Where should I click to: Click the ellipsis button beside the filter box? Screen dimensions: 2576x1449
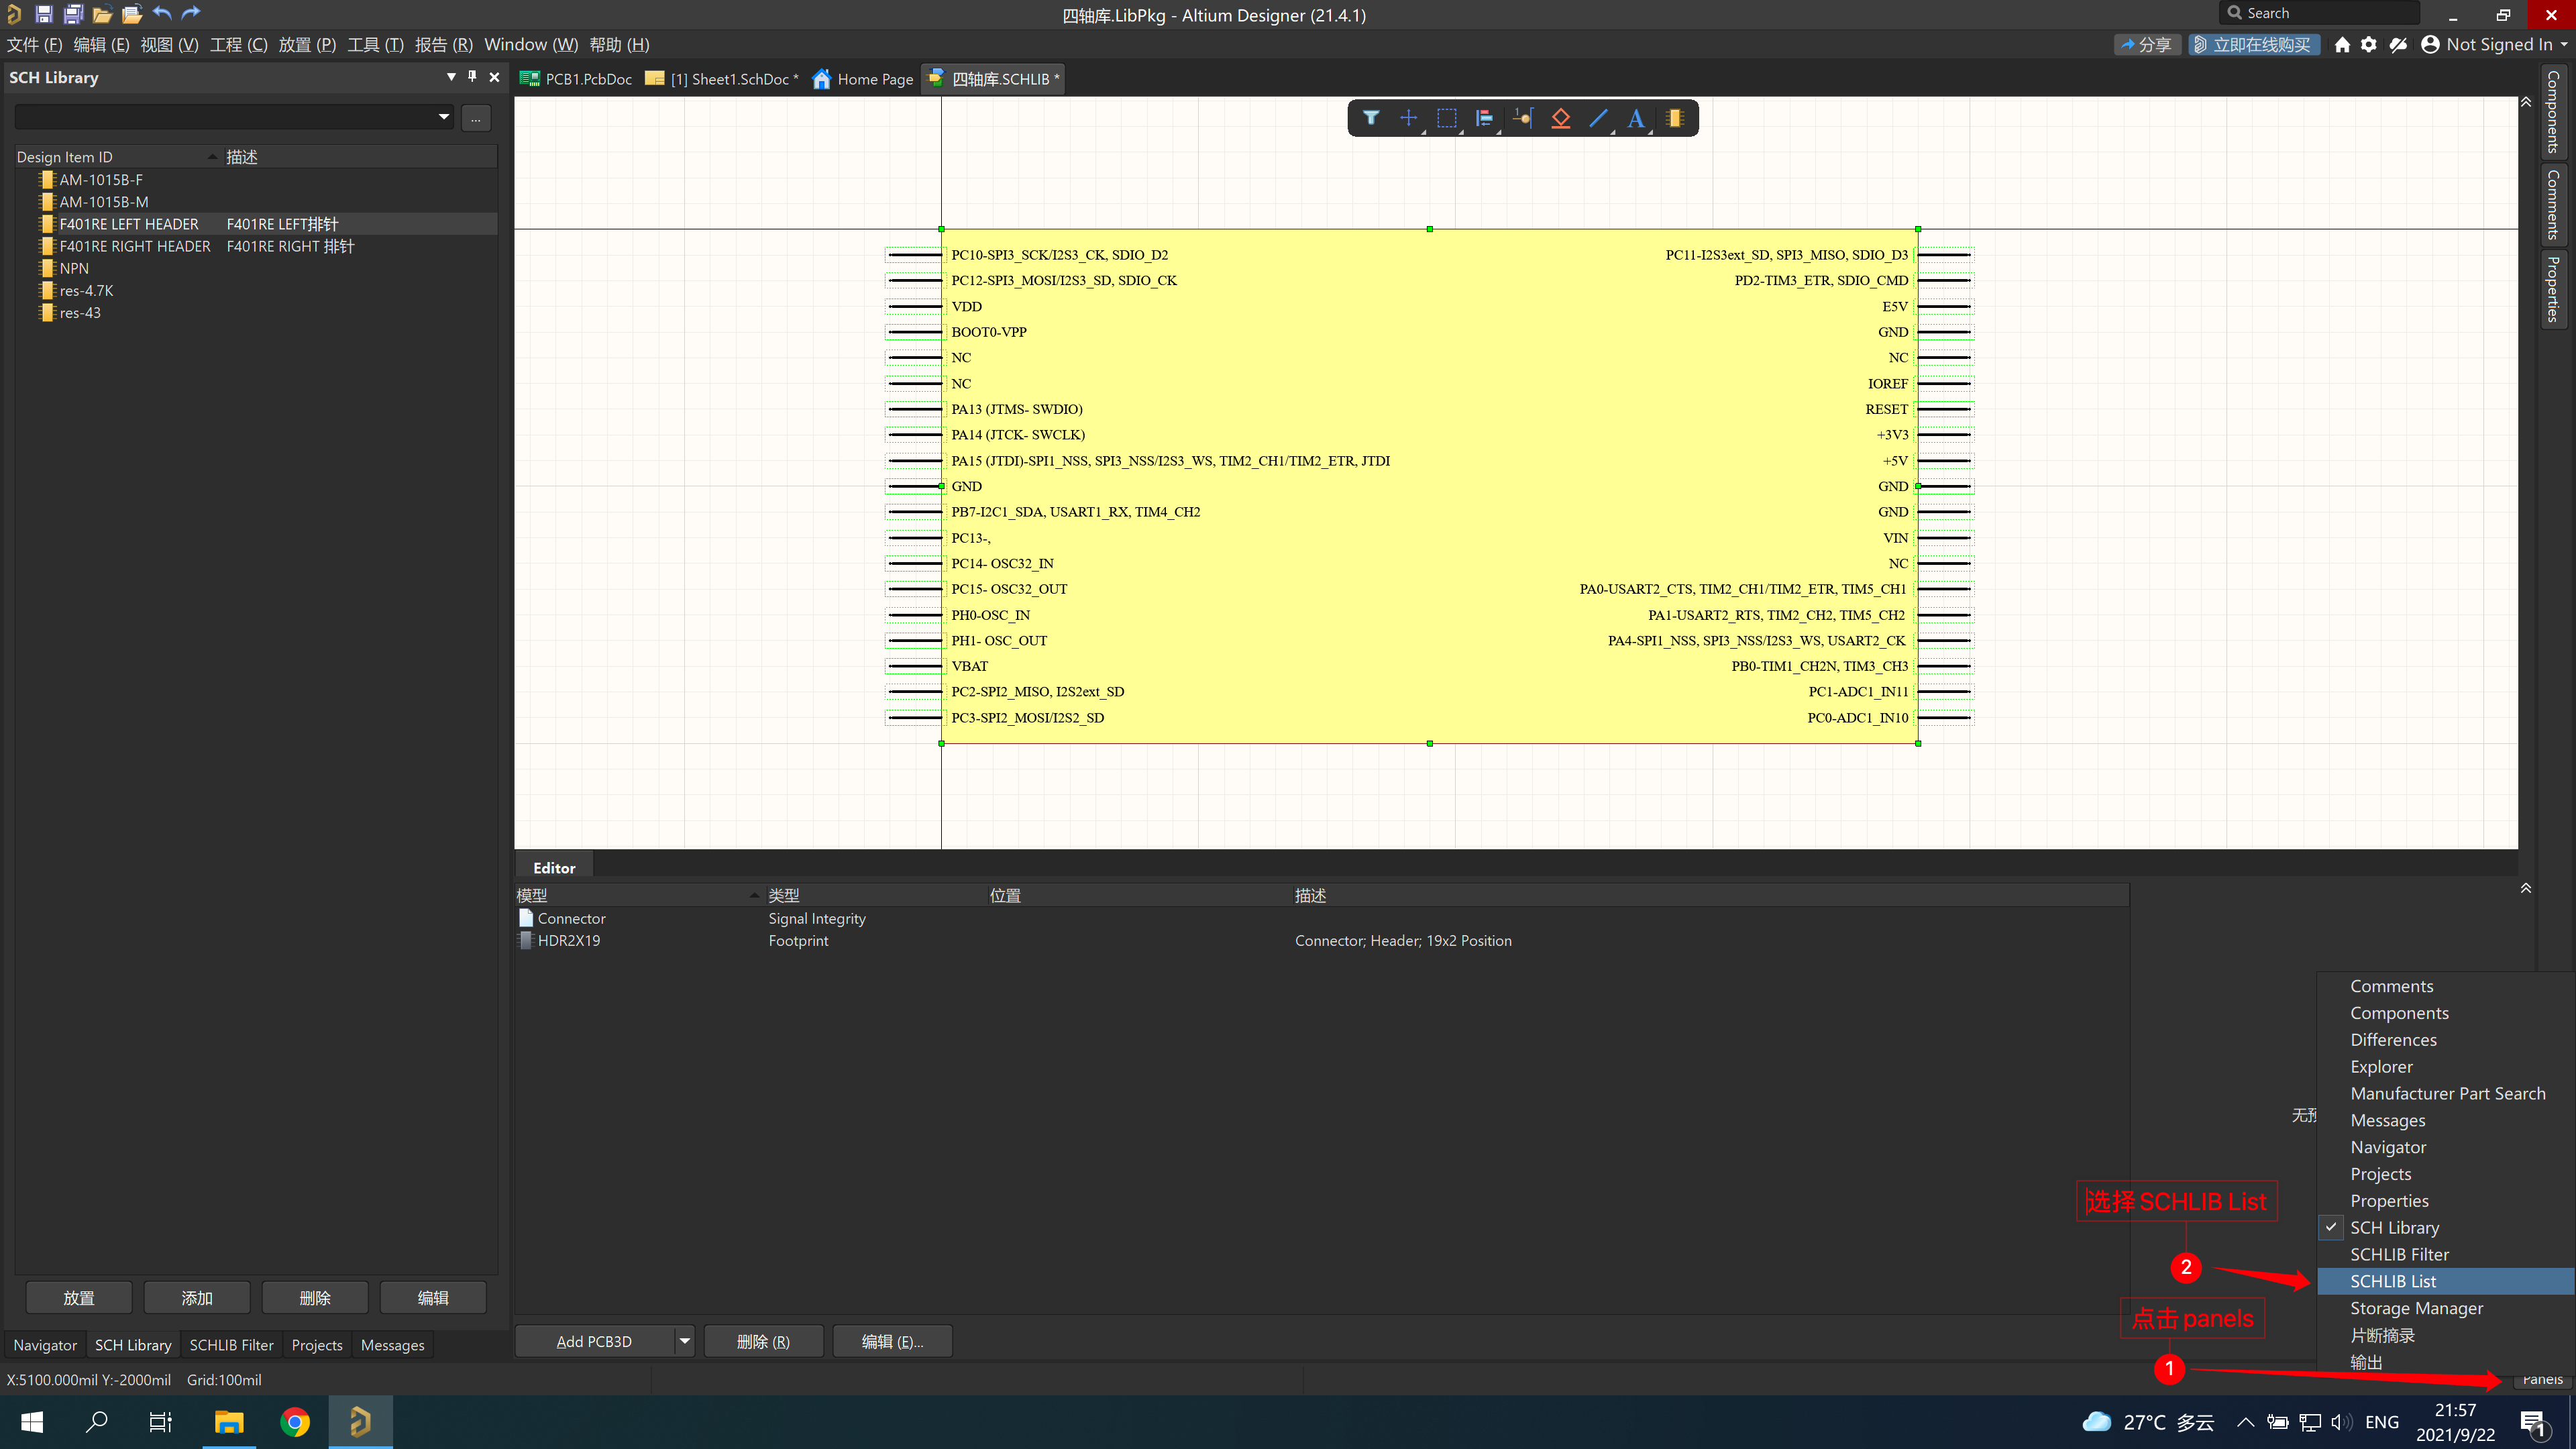[476, 118]
